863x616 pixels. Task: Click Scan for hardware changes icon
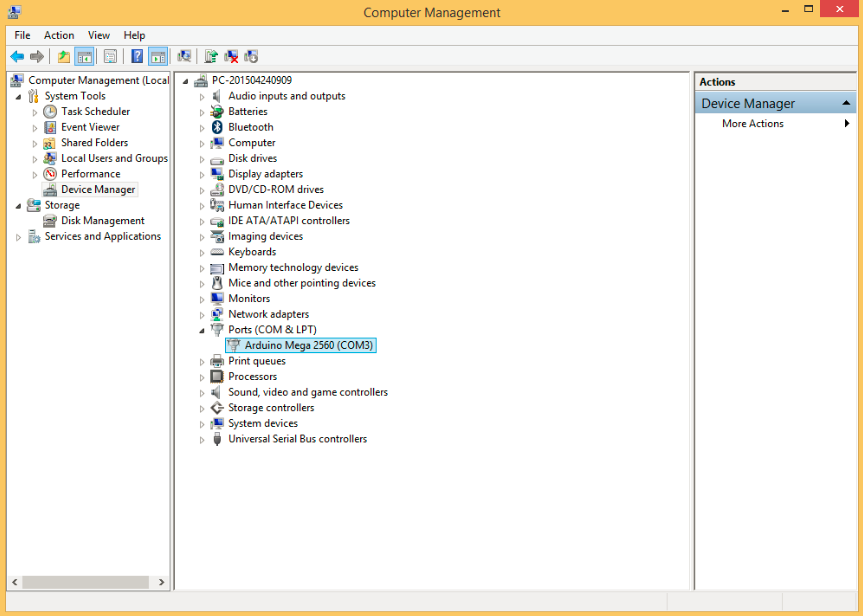183,57
